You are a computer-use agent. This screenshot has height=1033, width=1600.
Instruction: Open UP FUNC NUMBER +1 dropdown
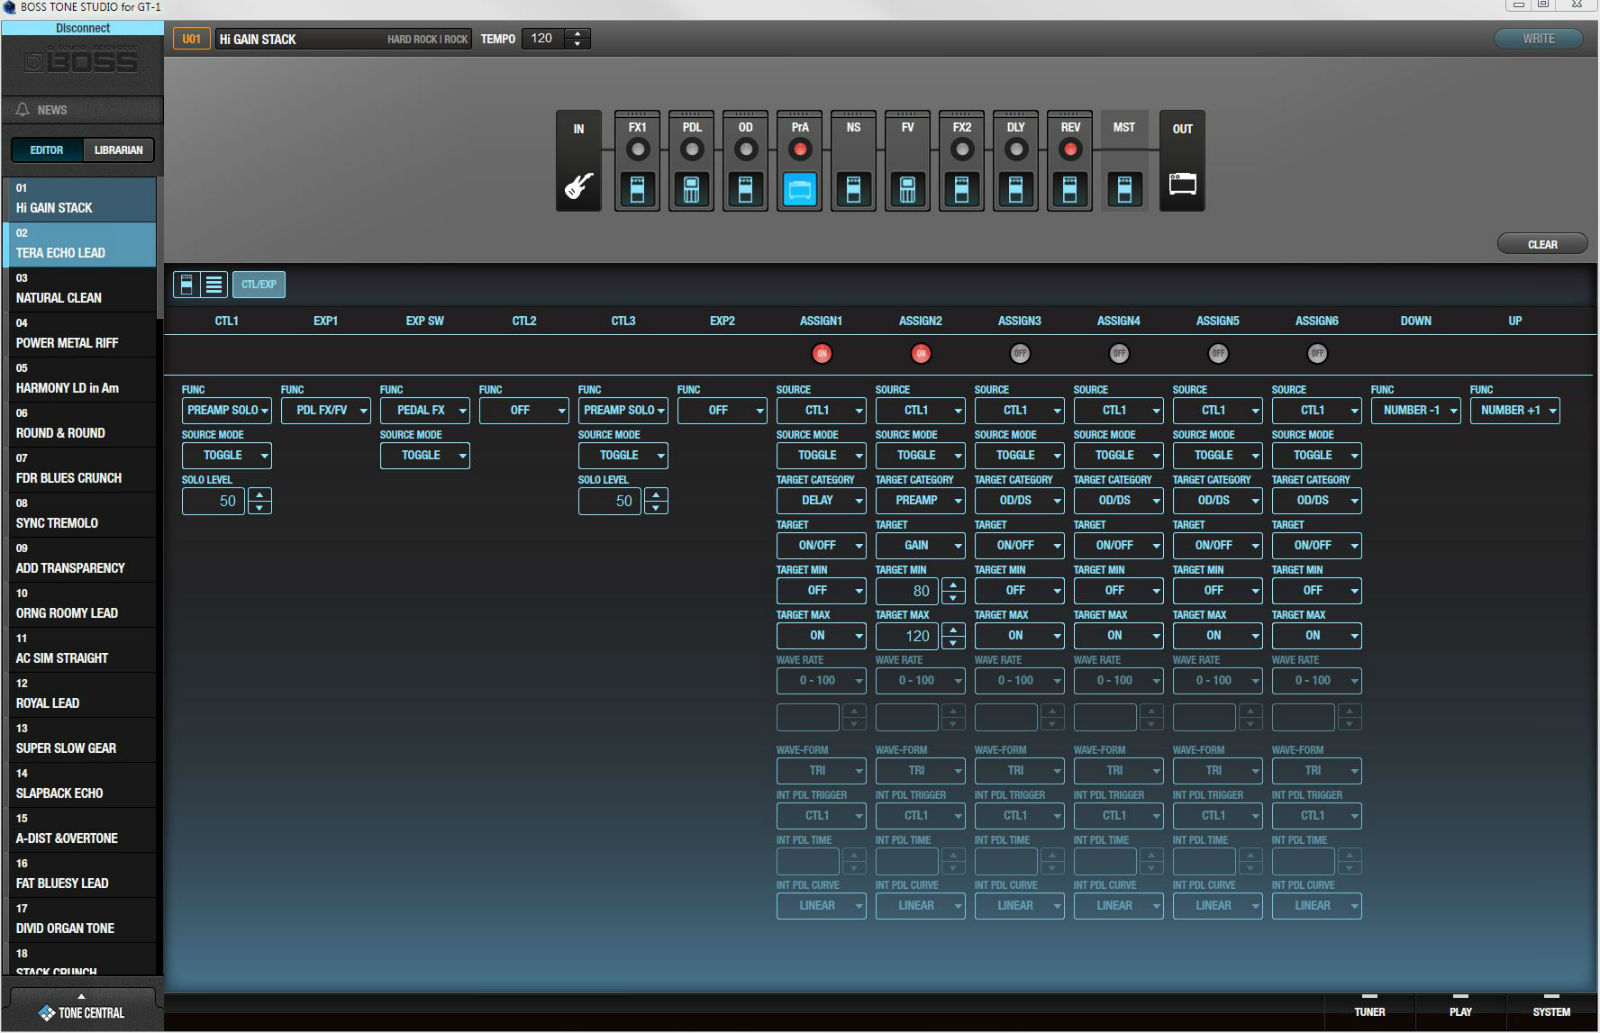pyautogui.click(x=1514, y=410)
